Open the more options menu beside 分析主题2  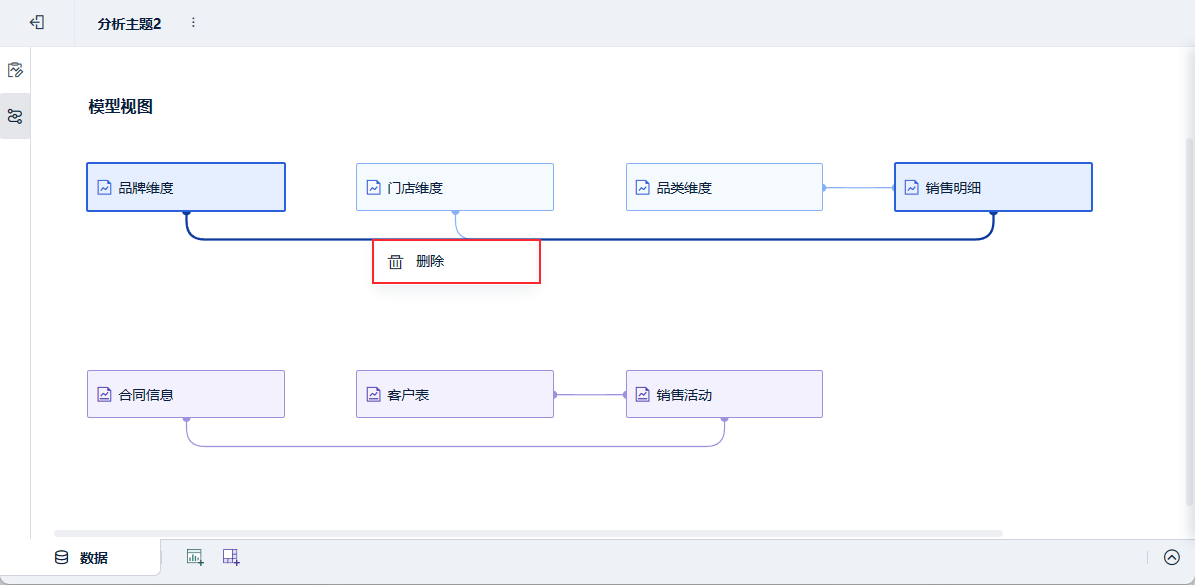193,22
